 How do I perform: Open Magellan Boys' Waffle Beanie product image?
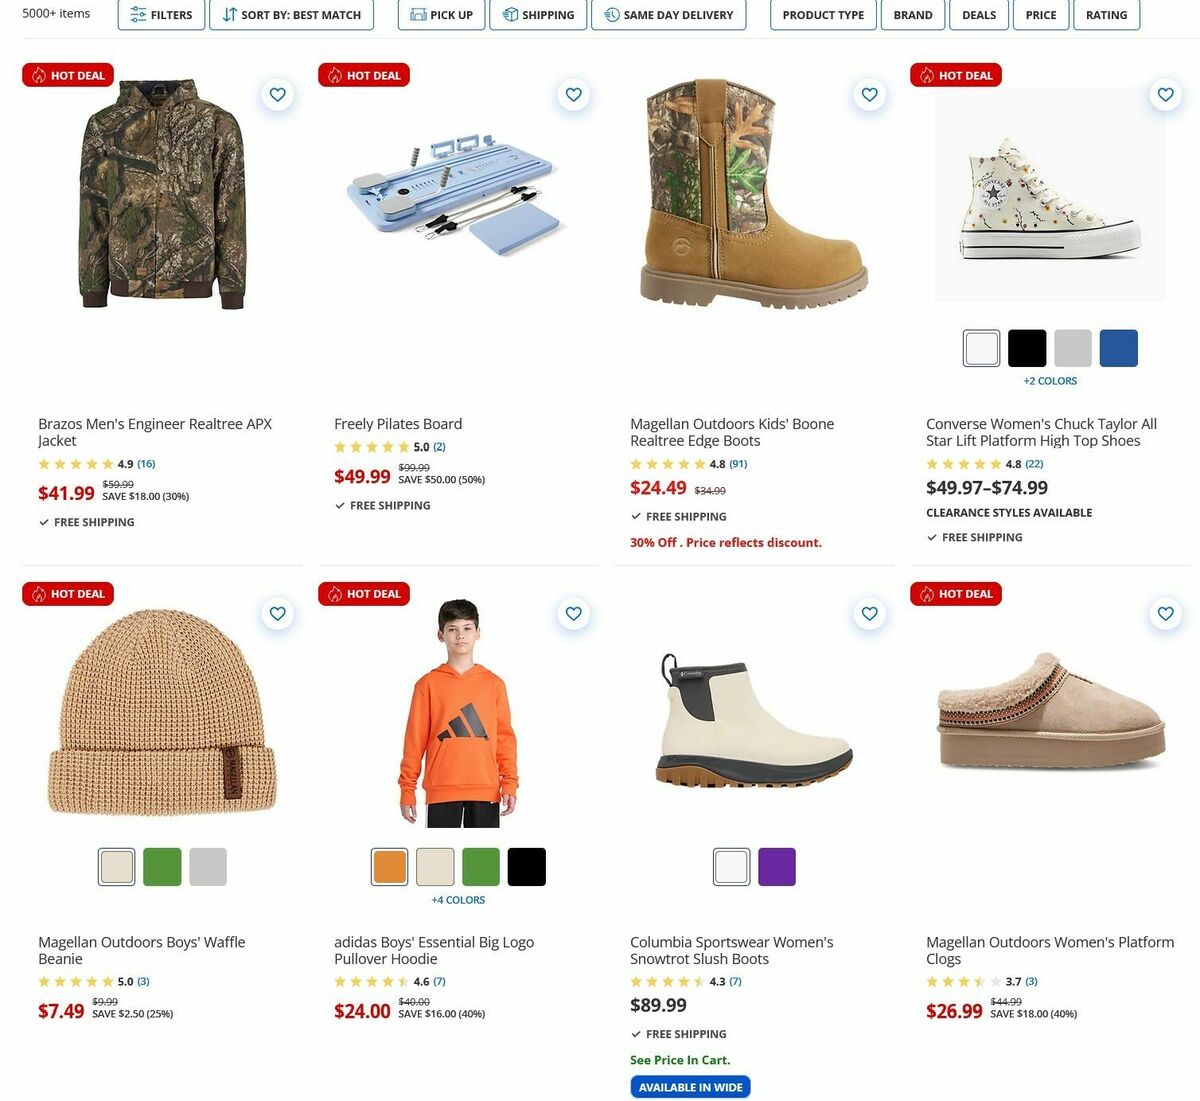click(162, 712)
